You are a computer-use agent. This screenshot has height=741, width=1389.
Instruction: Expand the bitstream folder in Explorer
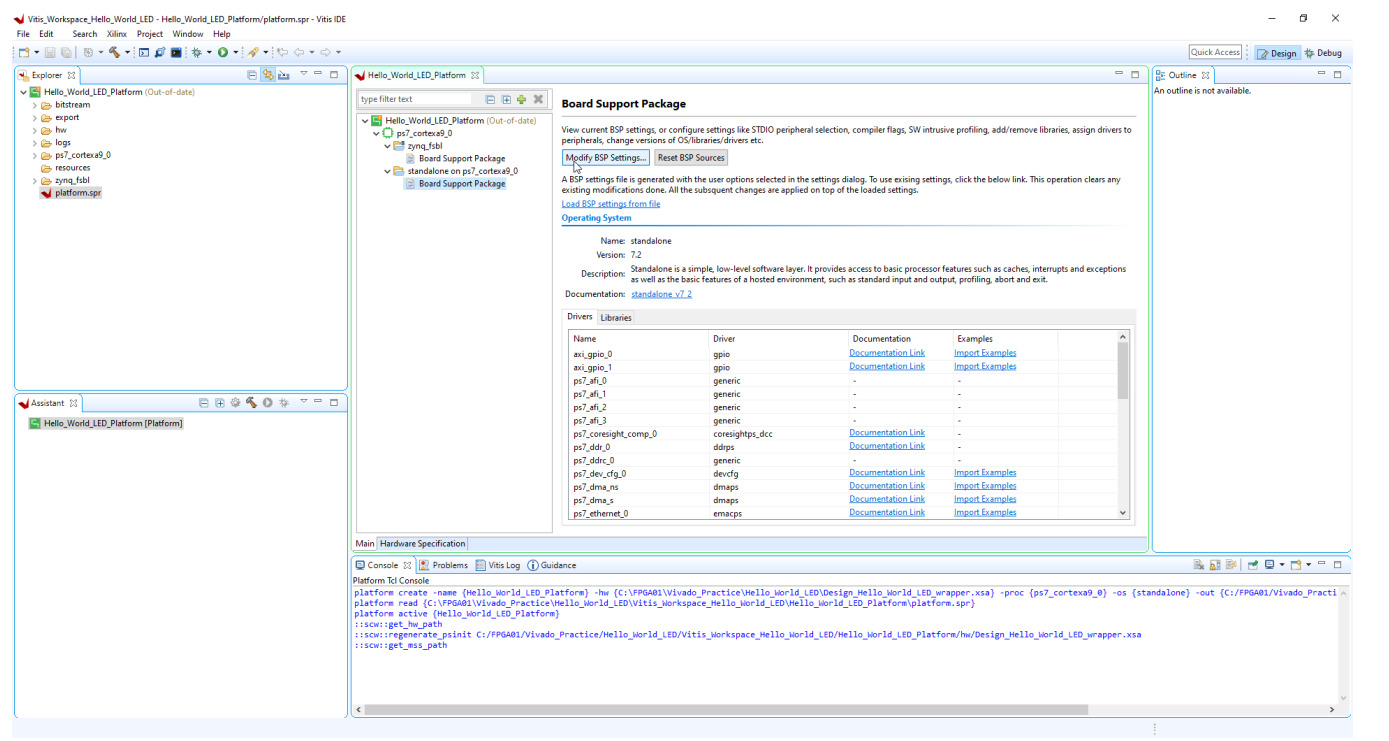[35, 105]
